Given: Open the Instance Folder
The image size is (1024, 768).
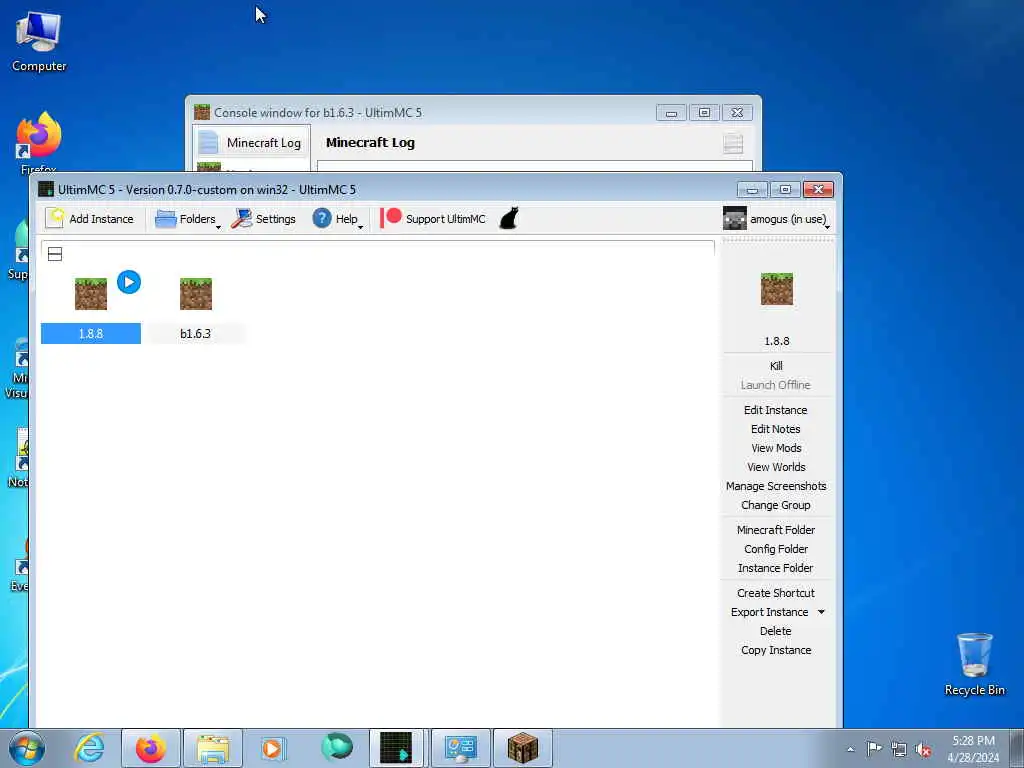Looking at the screenshot, I should pos(776,568).
